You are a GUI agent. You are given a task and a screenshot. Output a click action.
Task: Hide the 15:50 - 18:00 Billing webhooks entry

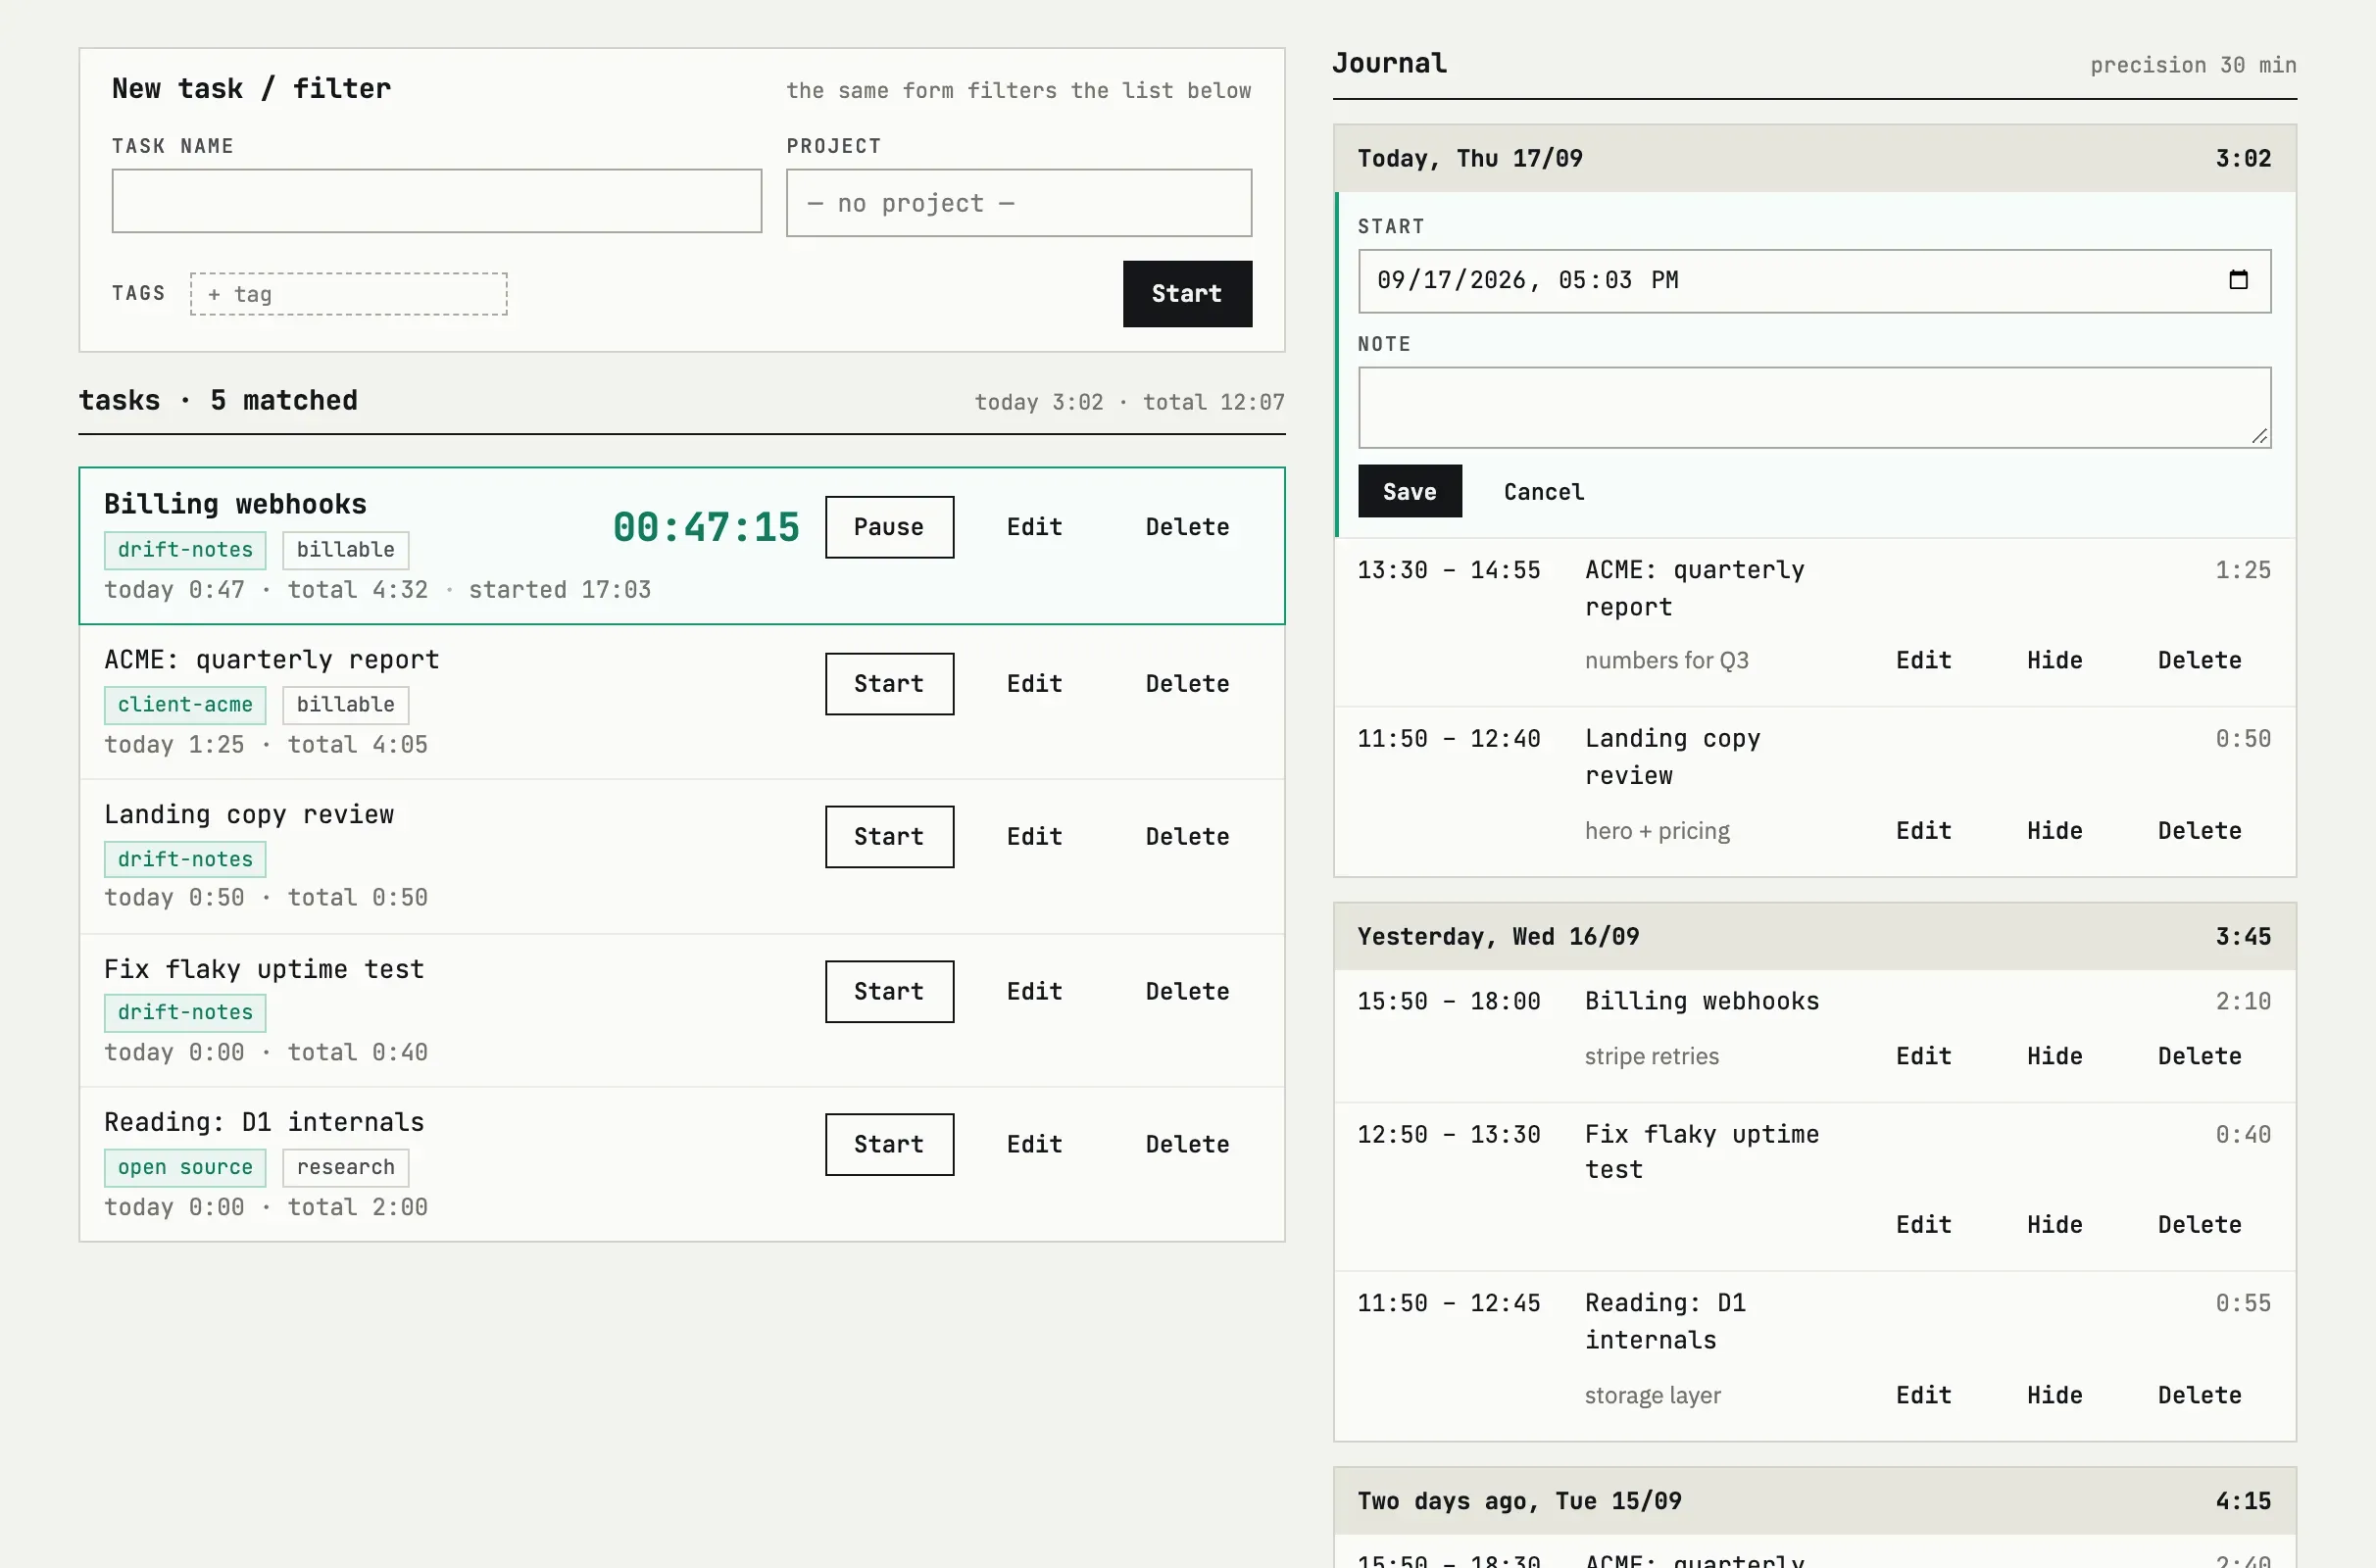pos(2054,1057)
